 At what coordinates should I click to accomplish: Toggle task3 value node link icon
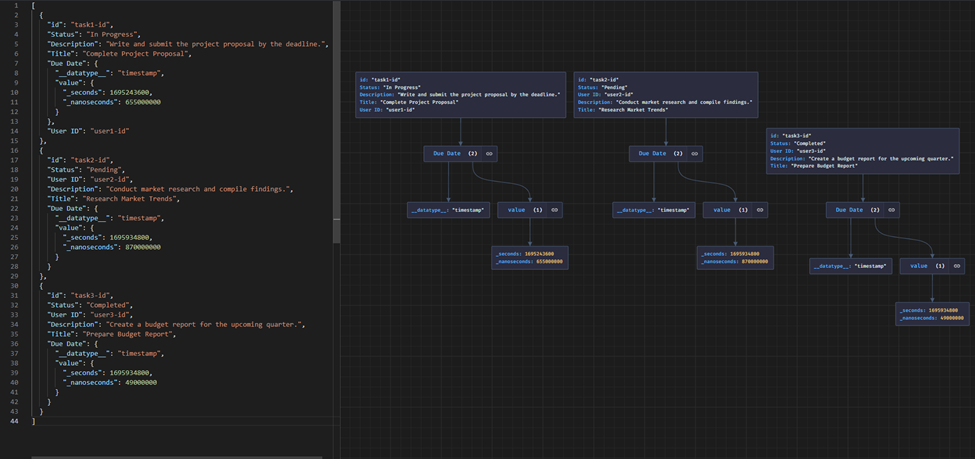pyautogui.click(x=956, y=266)
